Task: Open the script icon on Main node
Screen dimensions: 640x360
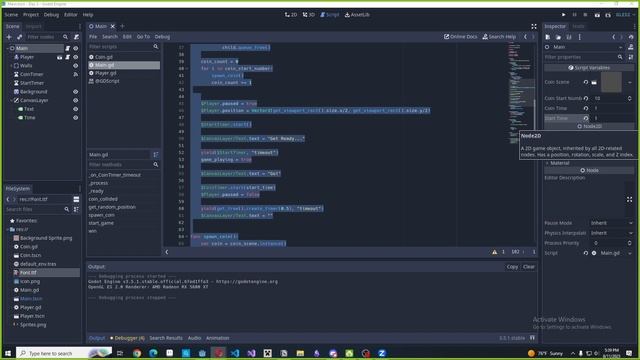Action: click(x=68, y=48)
